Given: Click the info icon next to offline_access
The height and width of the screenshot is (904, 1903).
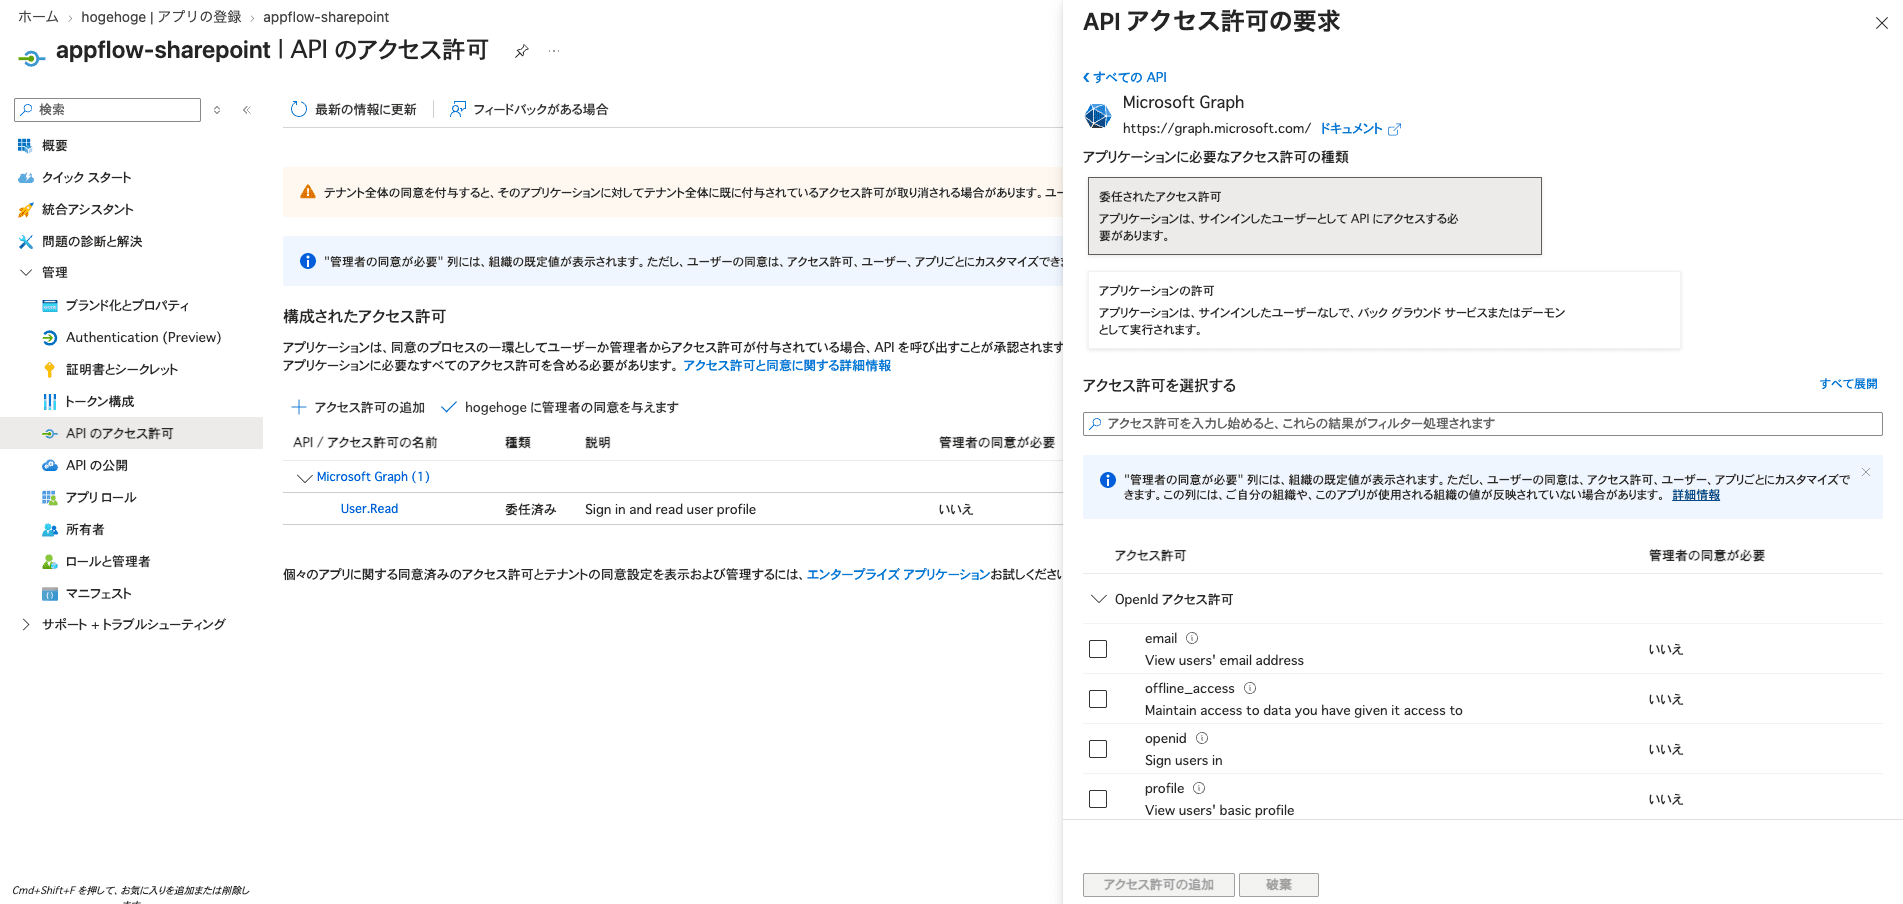Looking at the screenshot, I should (x=1250, y=688).
